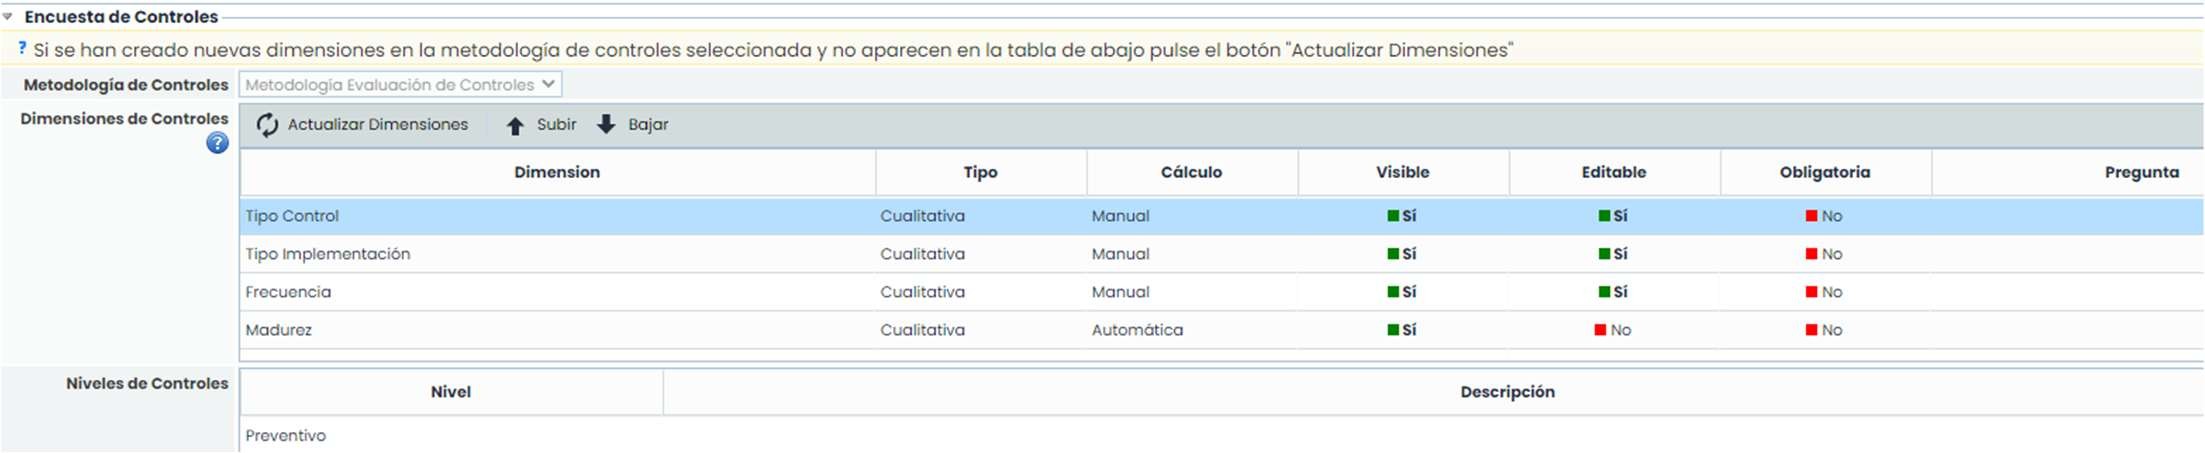Screen dimensions: 2205x453
Task: Collapse the Encuesta de Controles section
Action: (x=8, y=17)
